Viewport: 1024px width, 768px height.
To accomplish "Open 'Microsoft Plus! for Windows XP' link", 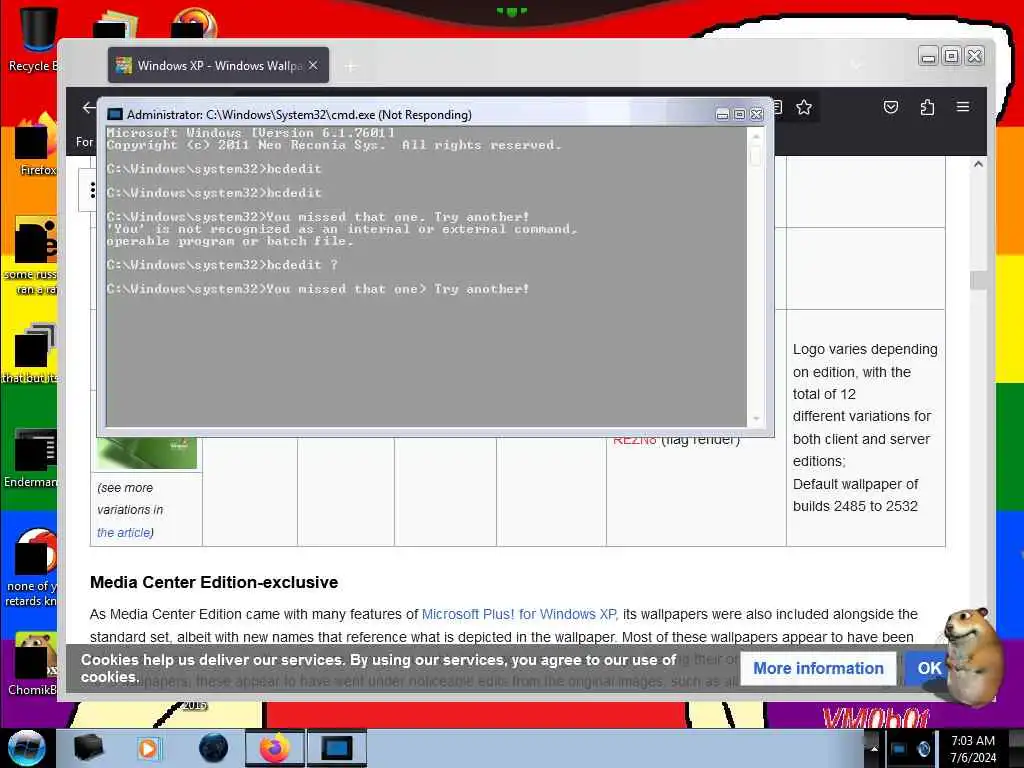I will point(520,614).
